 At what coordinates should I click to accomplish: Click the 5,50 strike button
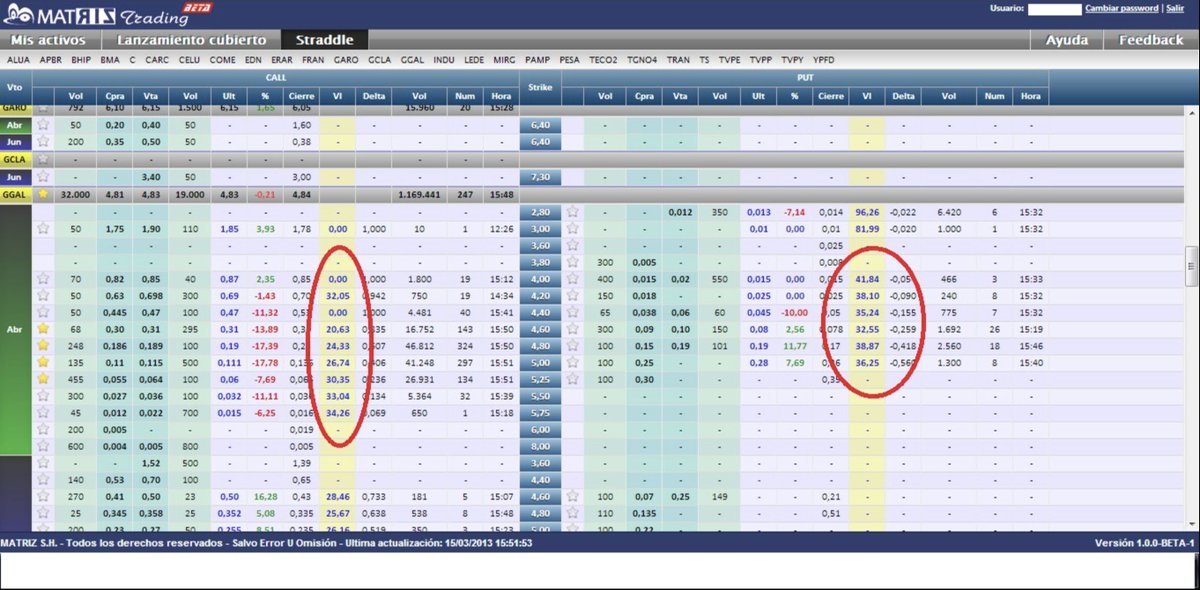click(540, 396)
